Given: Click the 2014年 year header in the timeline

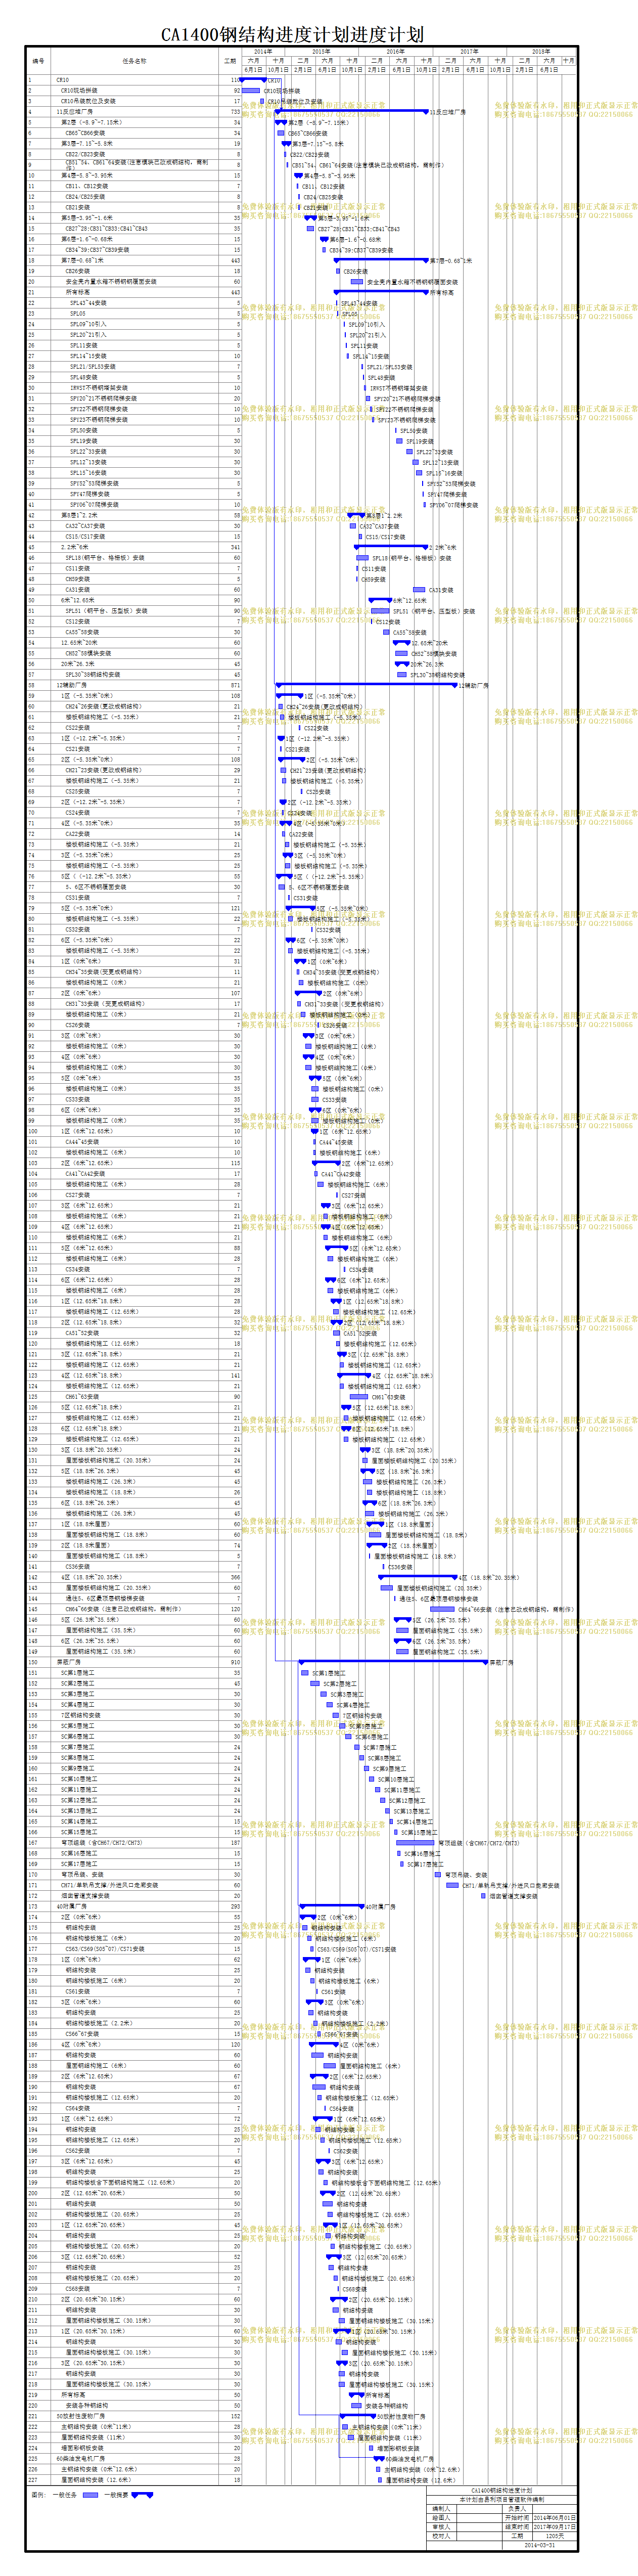Looking at the screenshot, I should pyautogui.click(x=262, y=51).
